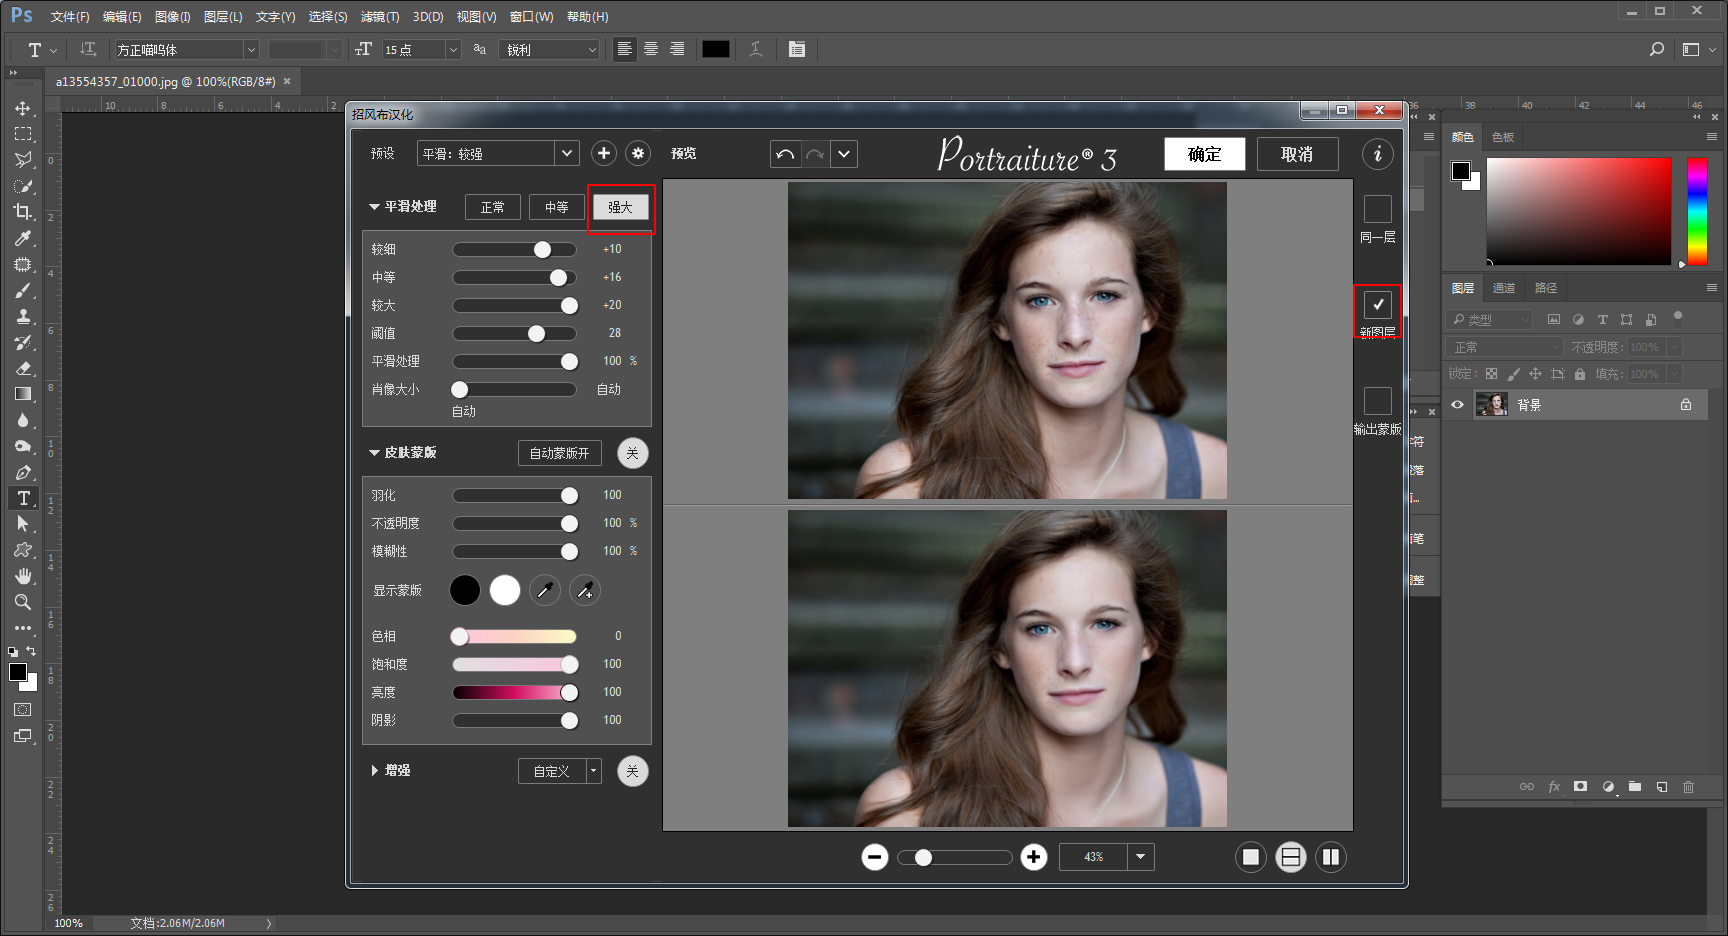Select the Gradient tool
1728x936 pixels.
[x=23, y=394]
